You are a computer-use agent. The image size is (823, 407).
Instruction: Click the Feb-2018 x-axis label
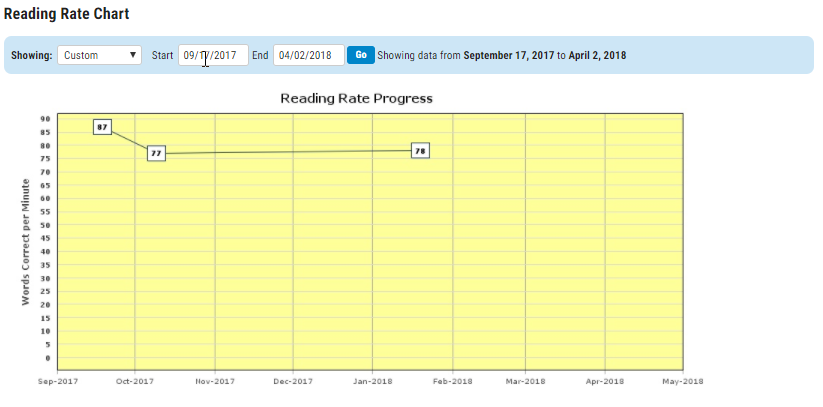(x=453, y=381)
